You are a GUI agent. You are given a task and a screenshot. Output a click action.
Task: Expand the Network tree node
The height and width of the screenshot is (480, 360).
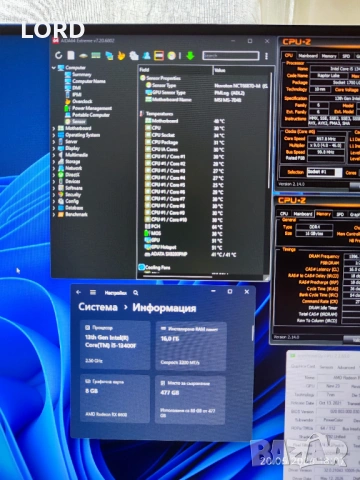[x=54, y=168]
